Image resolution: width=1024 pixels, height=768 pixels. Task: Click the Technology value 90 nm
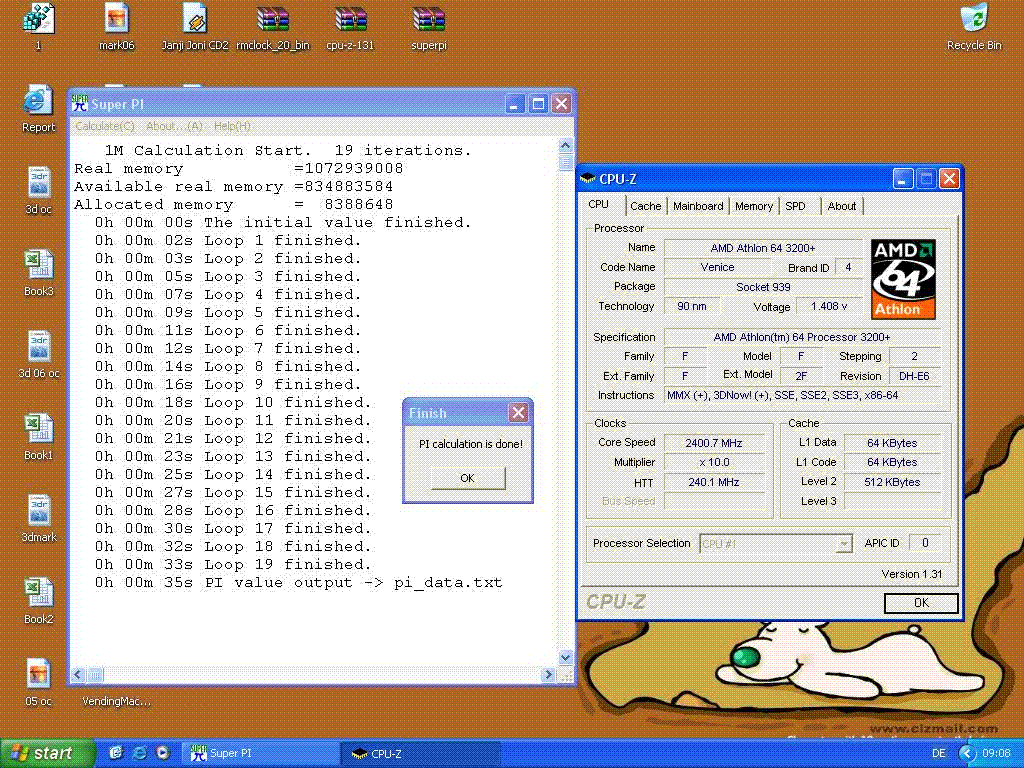pyautogui.click(x=692, y=306)
